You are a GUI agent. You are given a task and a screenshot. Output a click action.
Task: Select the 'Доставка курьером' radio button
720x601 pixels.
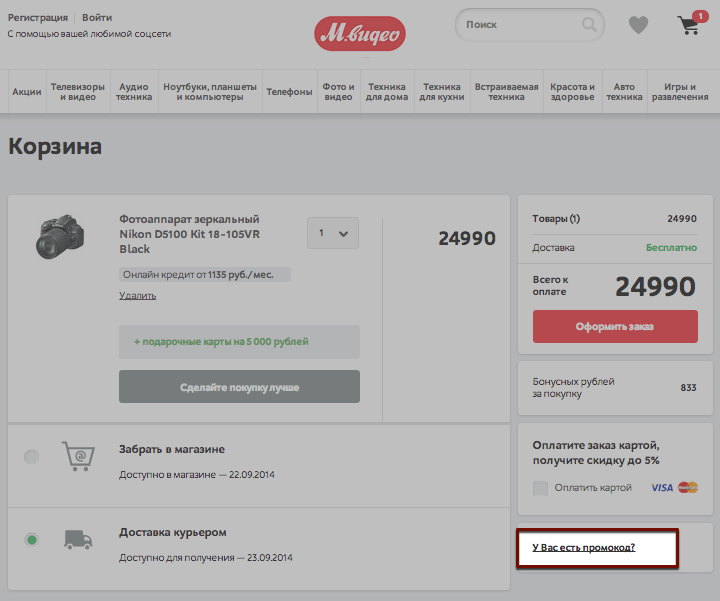coord(32,540)
